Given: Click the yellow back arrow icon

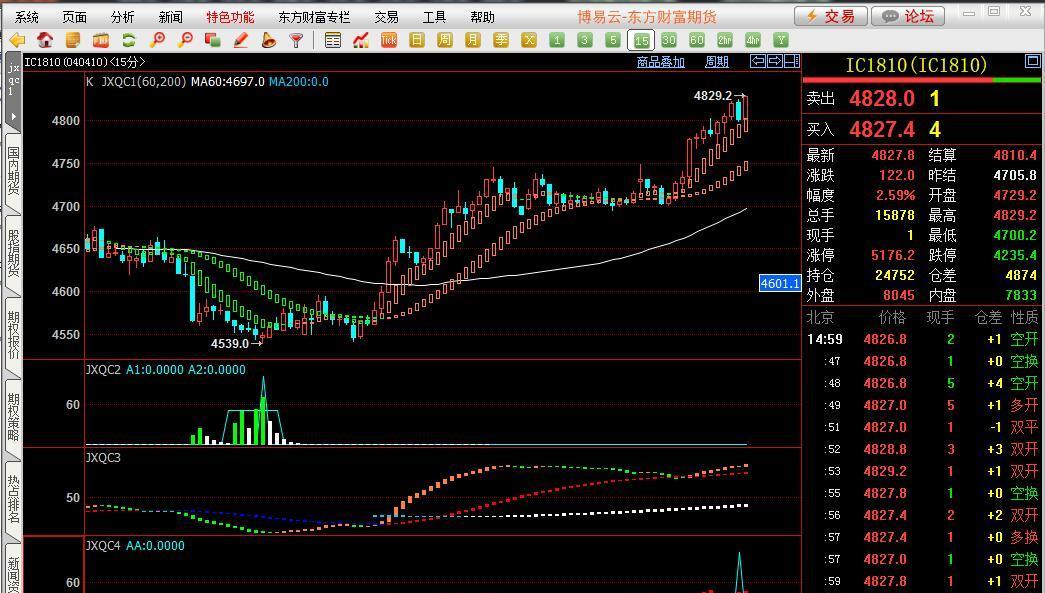Looking at the screenshot, I should pyautogui.click(x=17, y=40).
